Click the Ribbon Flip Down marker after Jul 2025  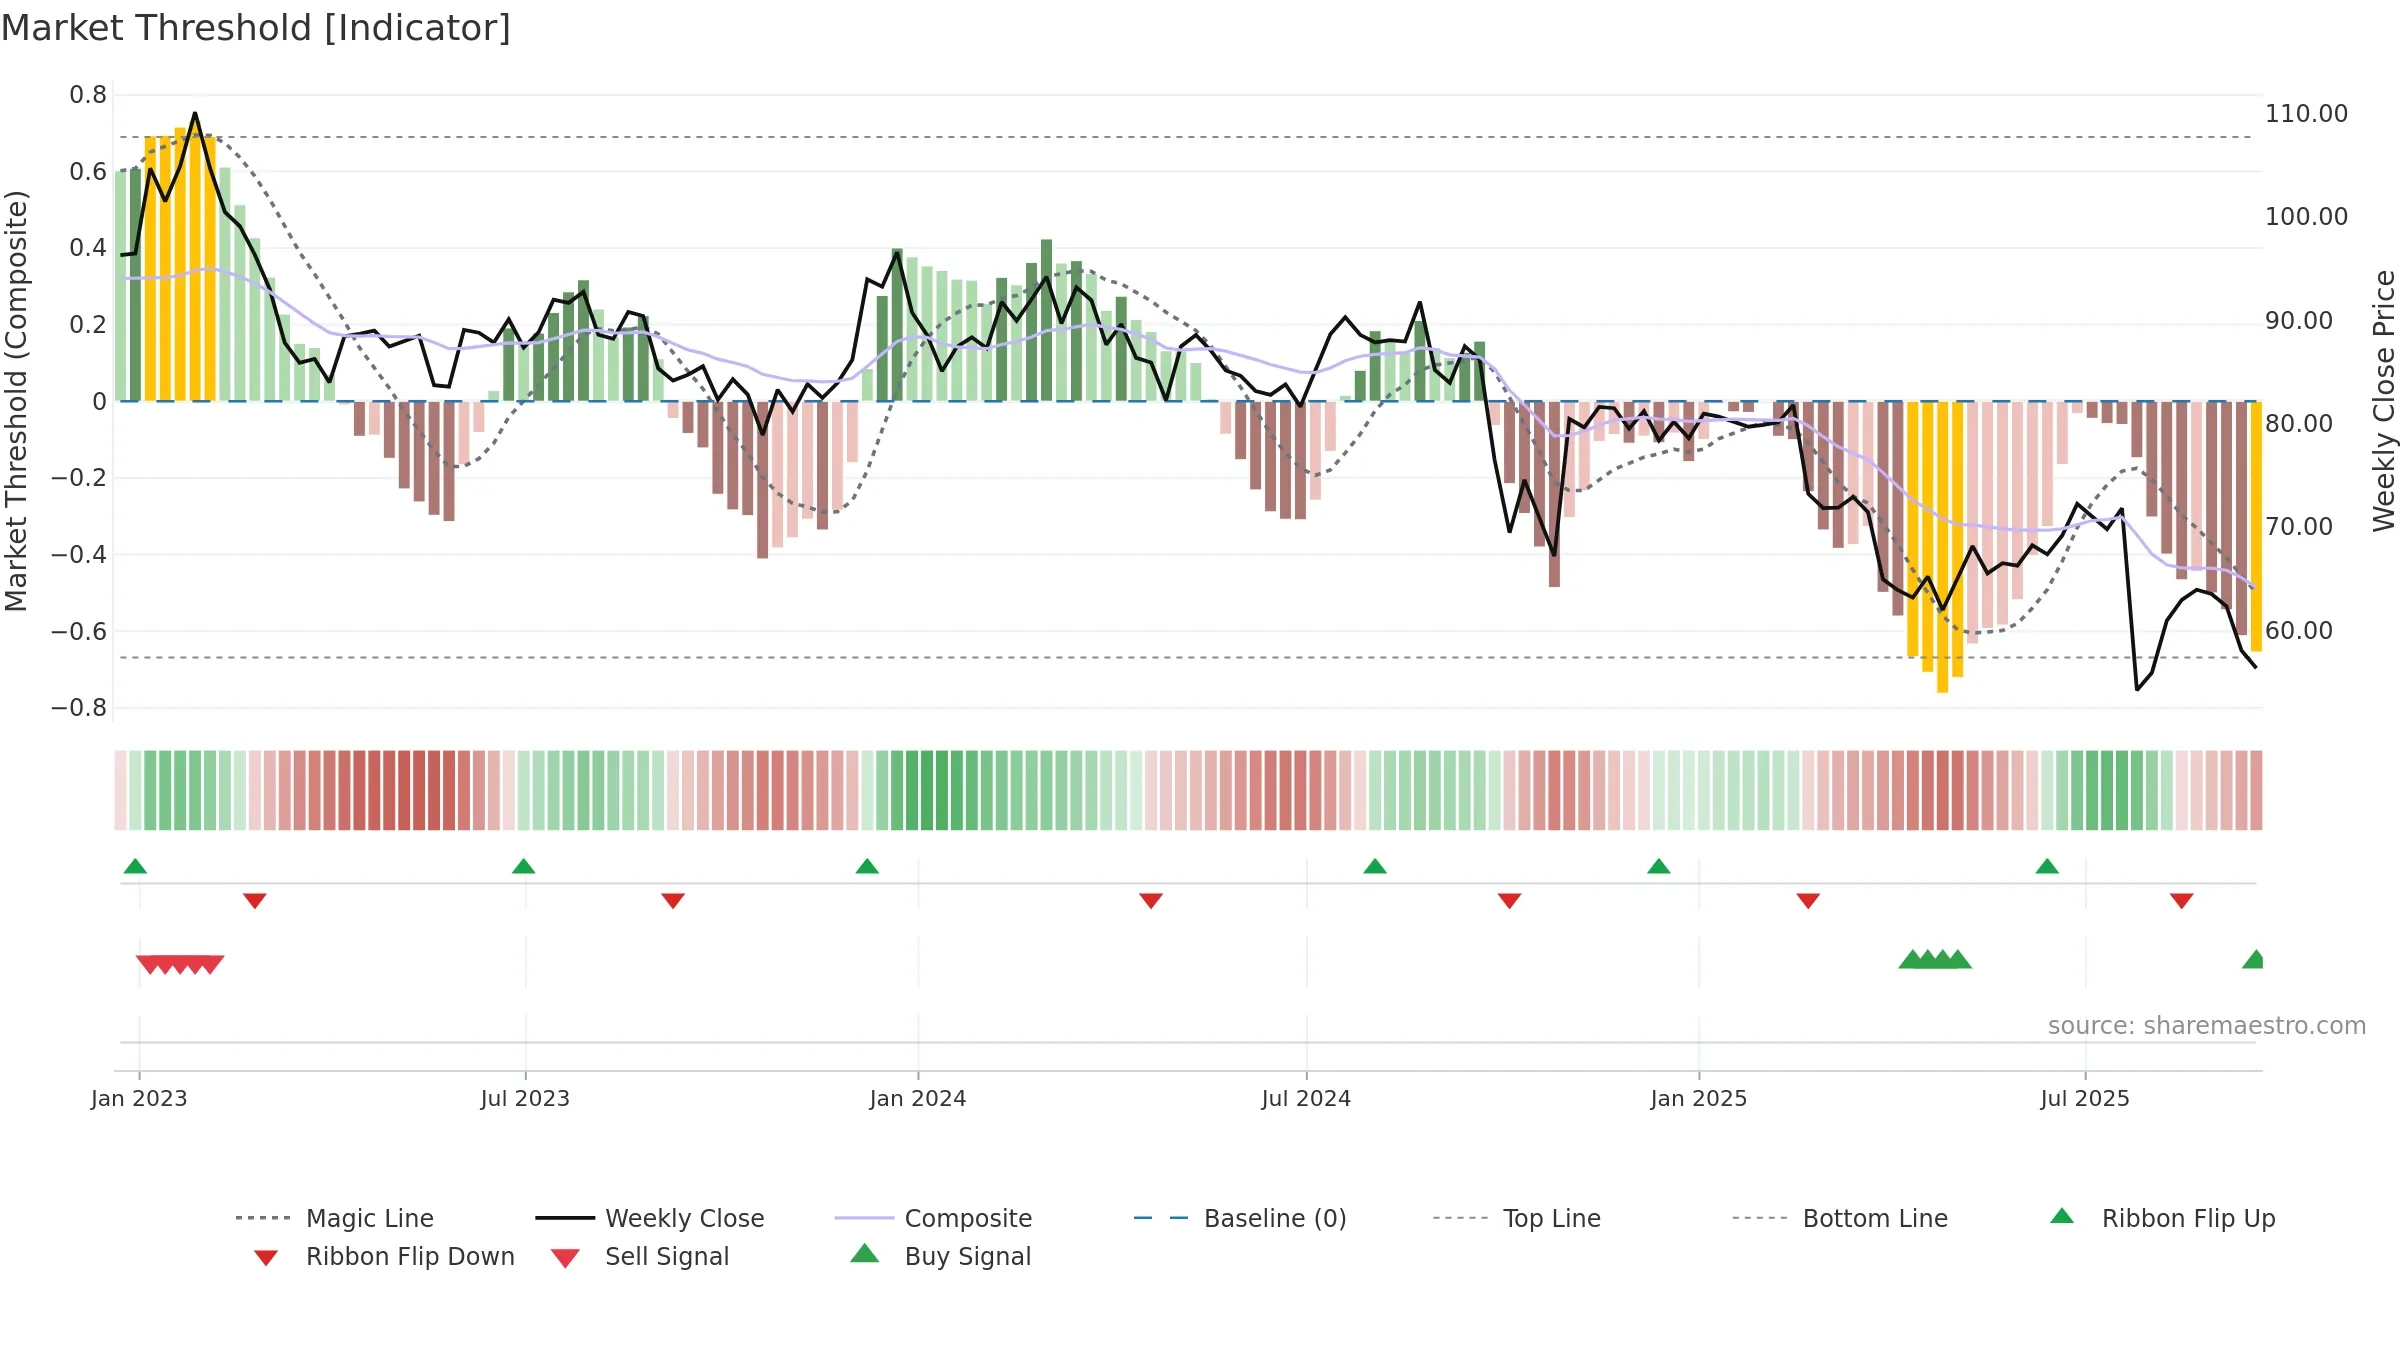click(x=2182, y=901)
